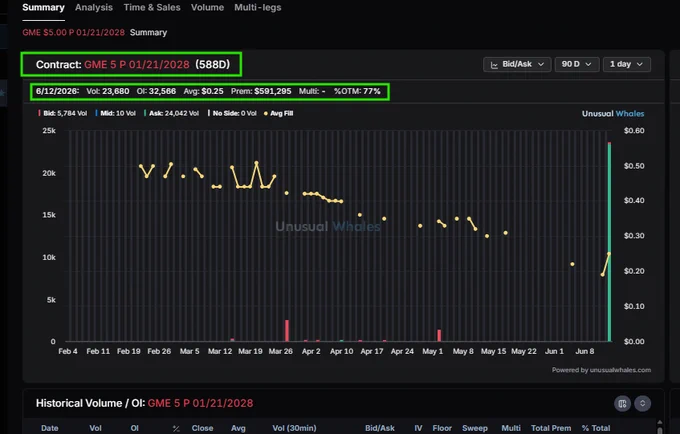Click the table scrollbar up arrow
Image resolution: width=680 pixels, height=434 pixels.
(x=660, y=422)
